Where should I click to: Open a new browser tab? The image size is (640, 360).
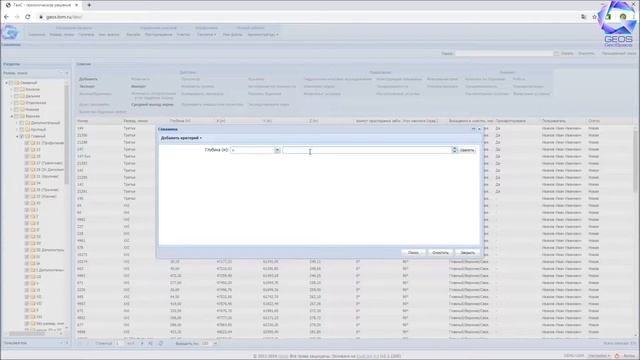pyautogui.click(x=89, y=5)
